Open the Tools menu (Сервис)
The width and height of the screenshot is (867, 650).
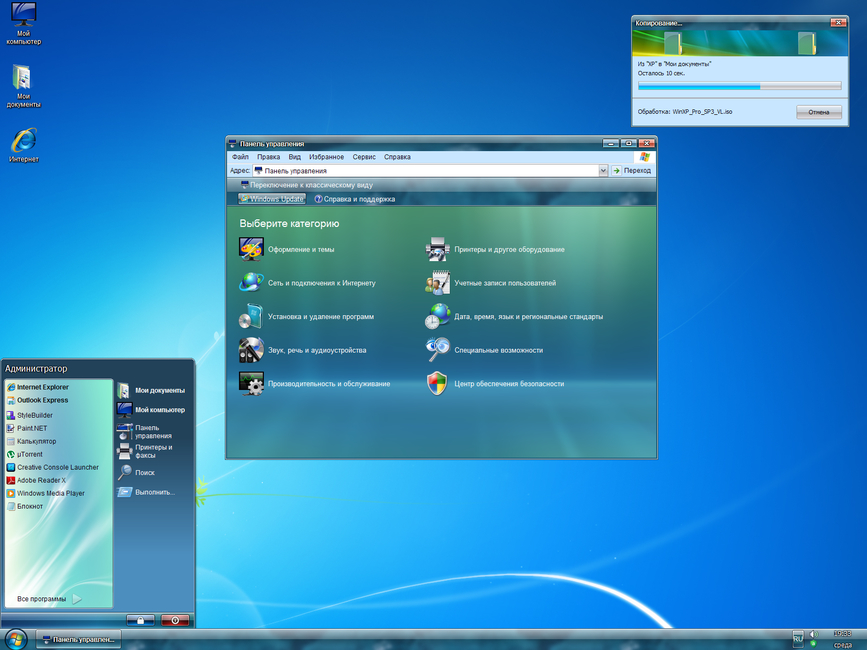tap(364, 157)
